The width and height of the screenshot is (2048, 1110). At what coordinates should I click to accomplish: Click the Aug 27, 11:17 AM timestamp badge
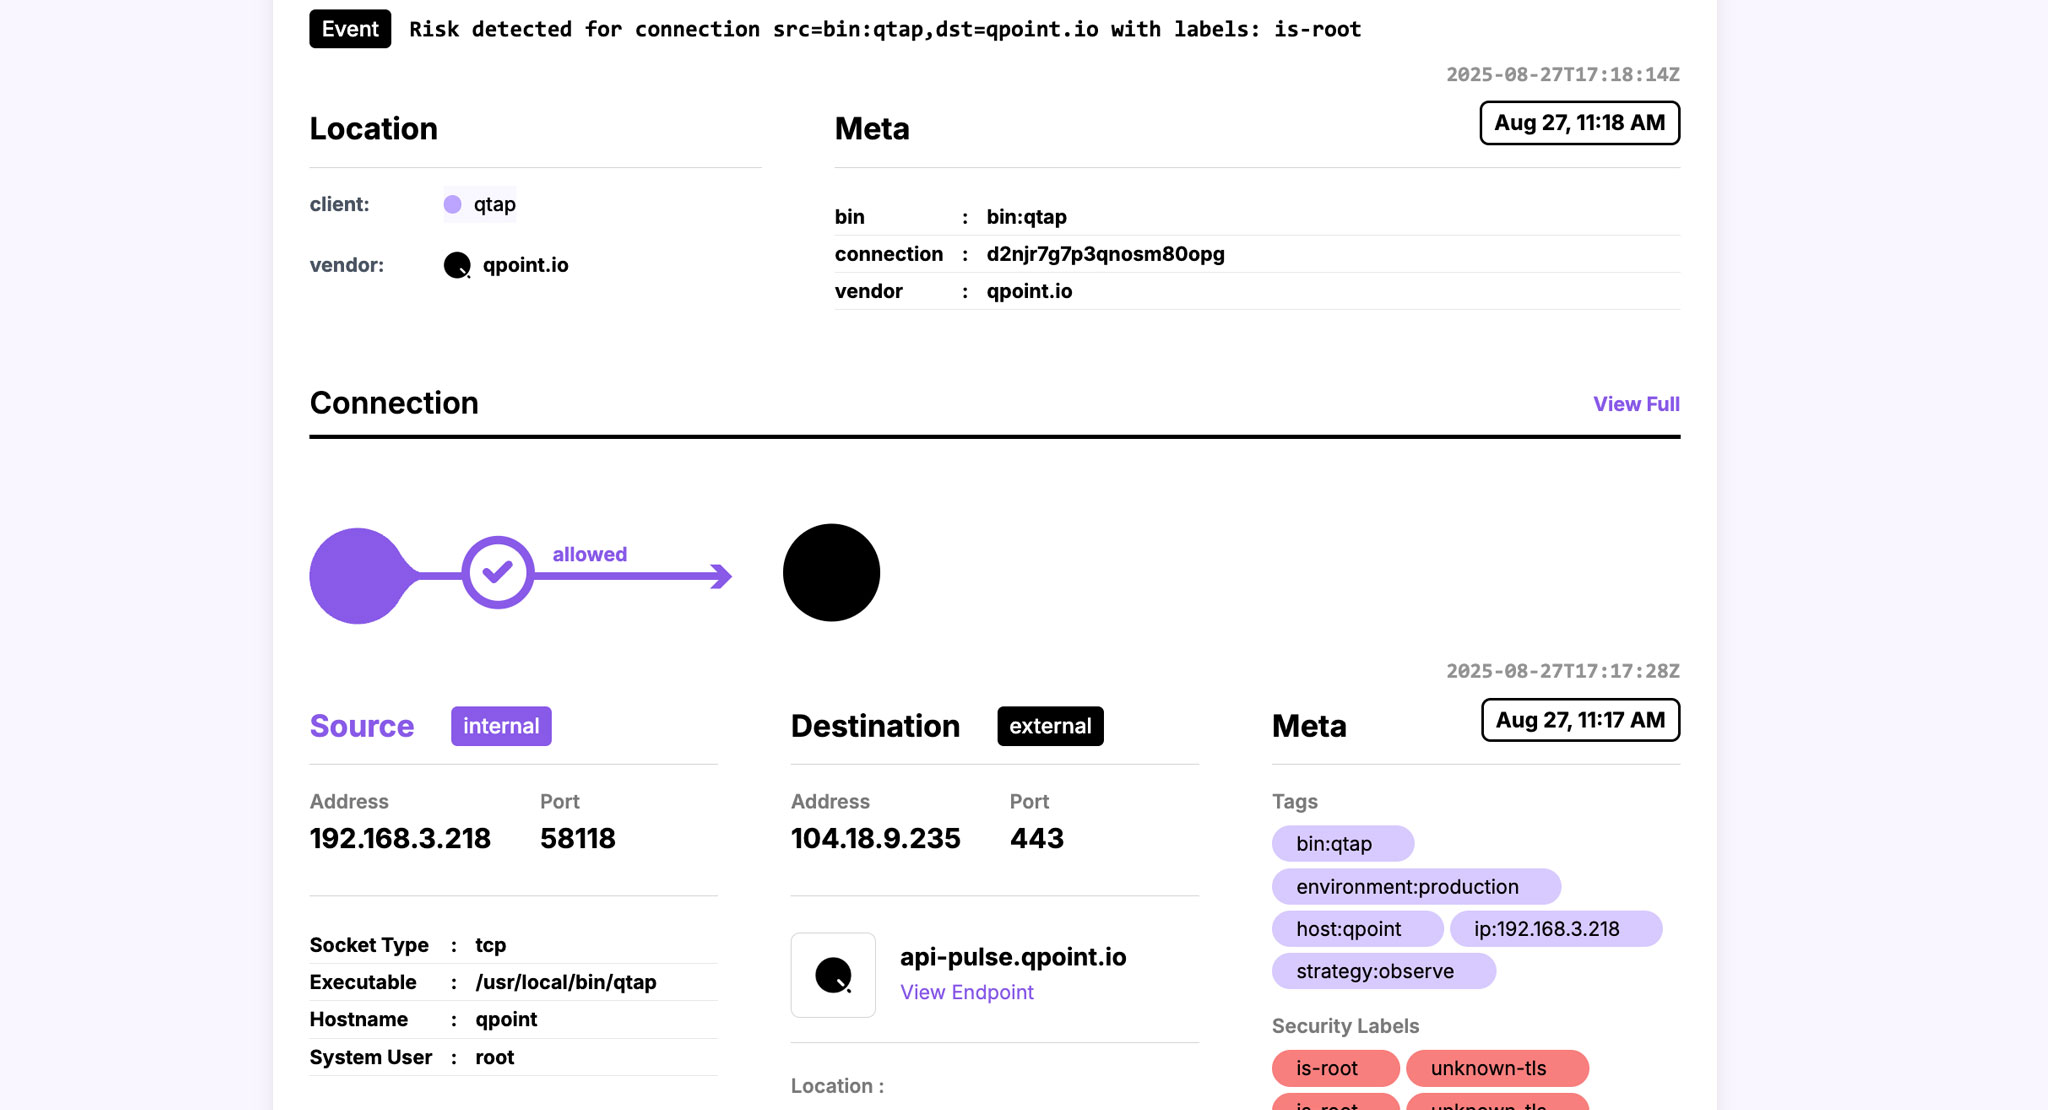point(1580,720)
